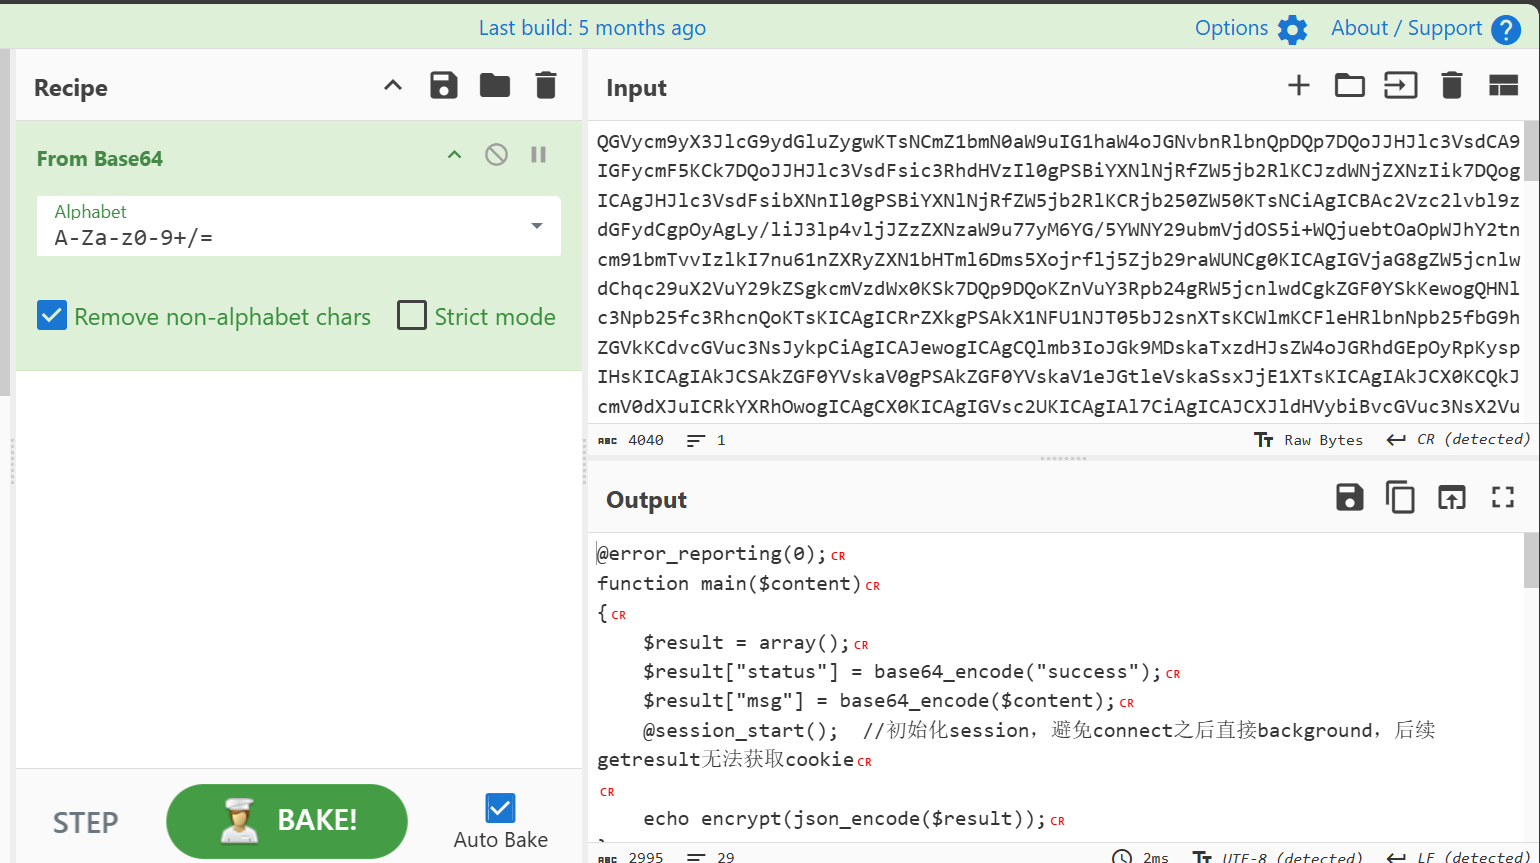Collapse the From Base64 operation arguments
This screenshot has height=863, width=1540.
(x=454, y=155)
